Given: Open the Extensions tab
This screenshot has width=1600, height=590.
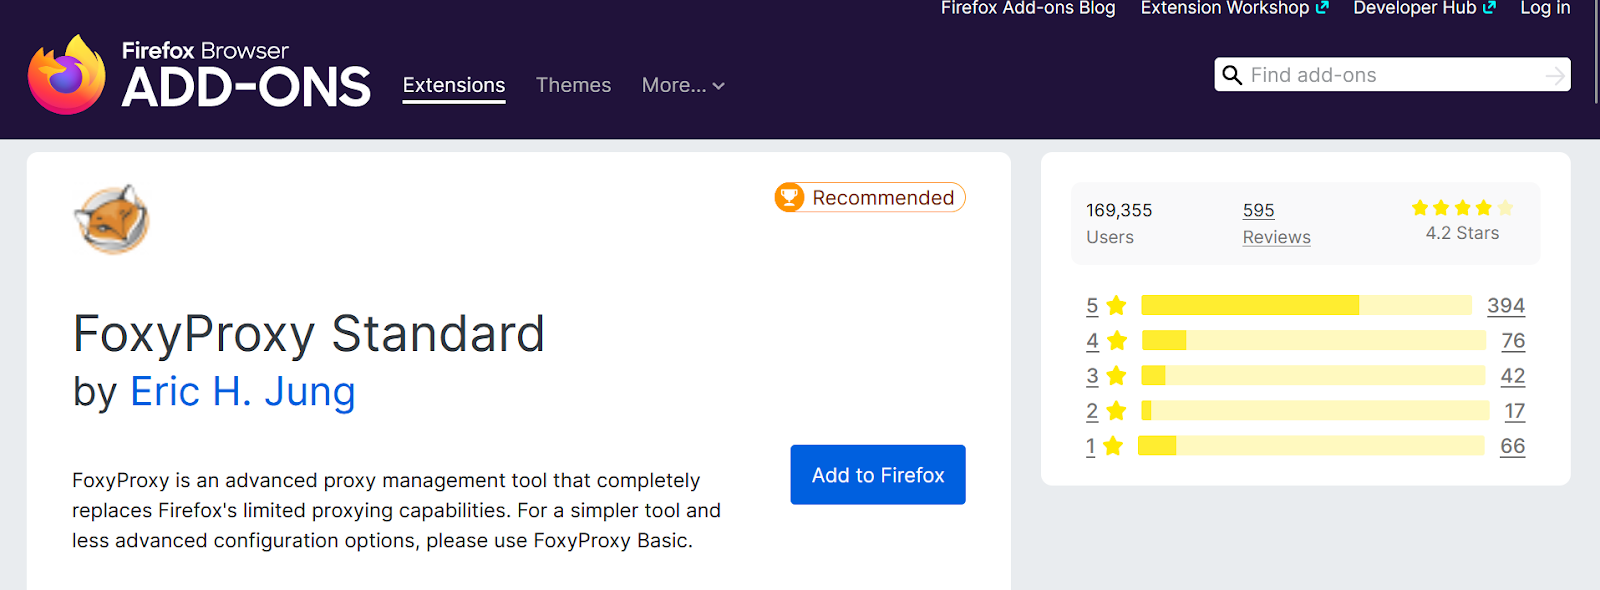Looking at the screenshot, I should 454,85.
